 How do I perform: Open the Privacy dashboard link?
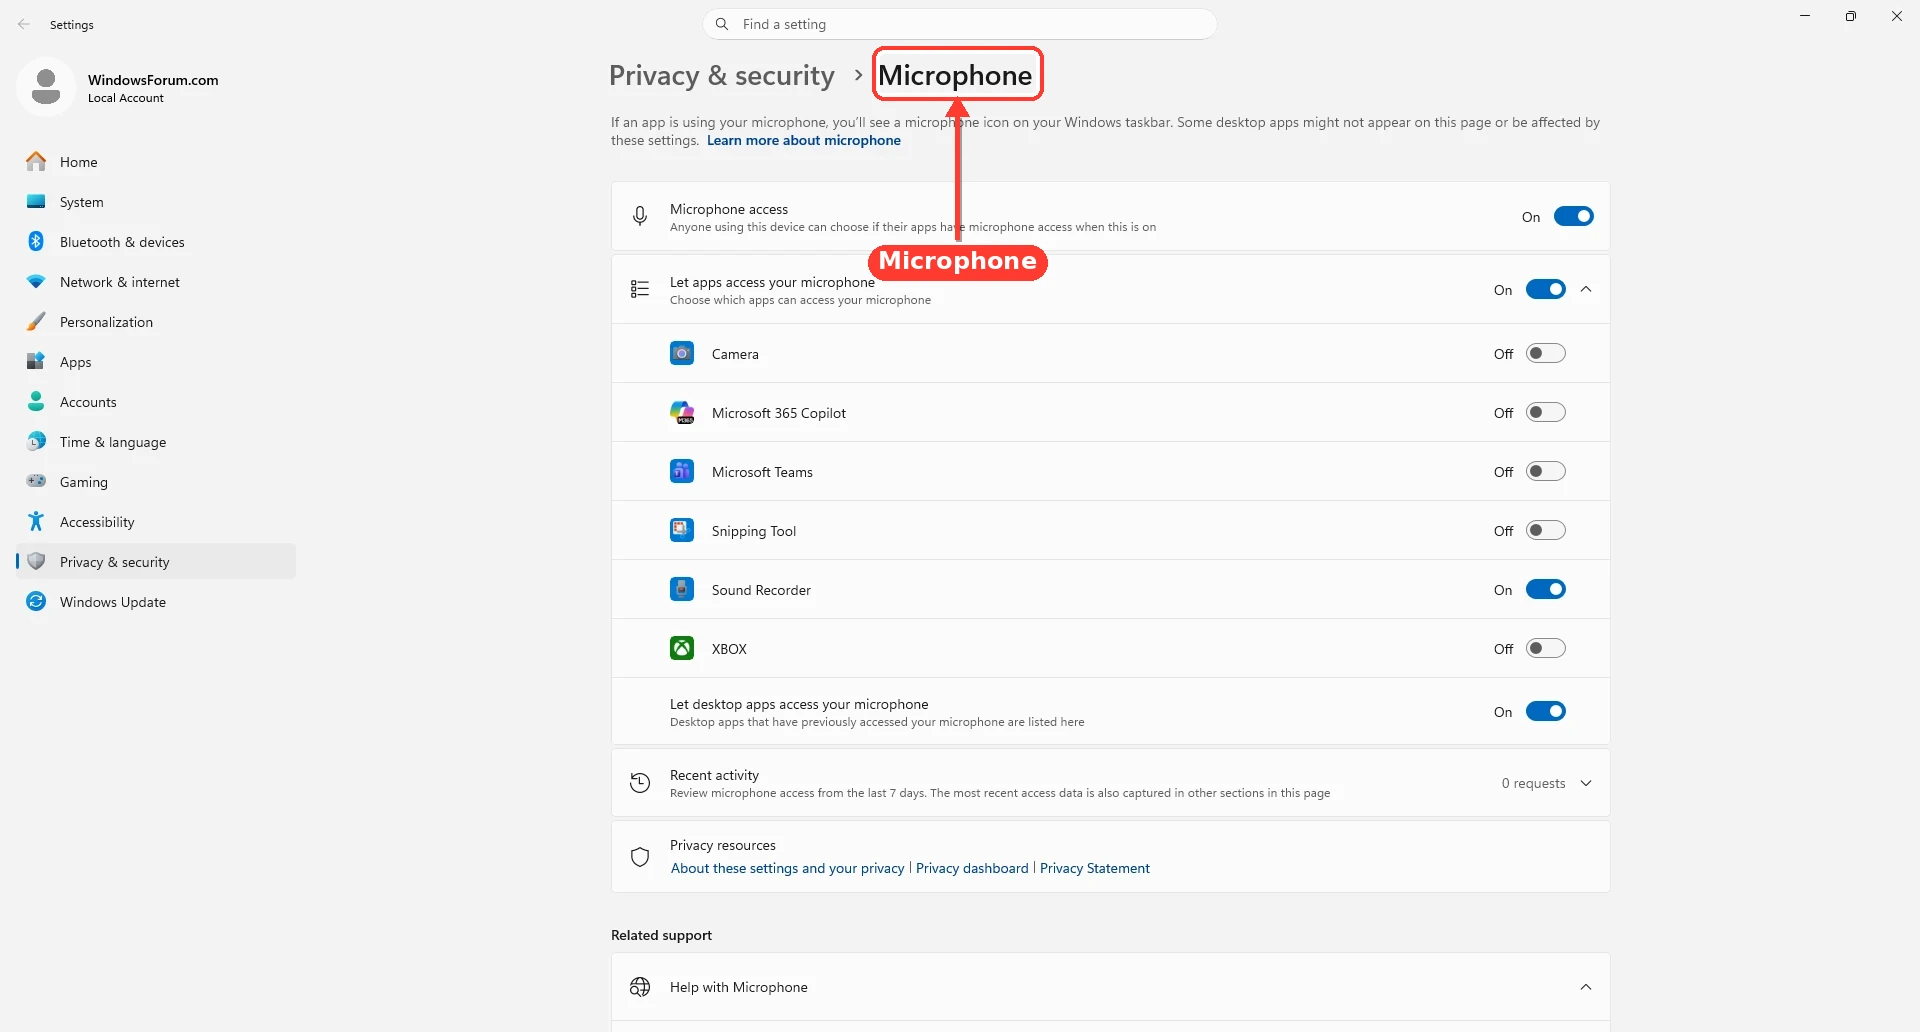pyautogui.click(x=972, y=868)
